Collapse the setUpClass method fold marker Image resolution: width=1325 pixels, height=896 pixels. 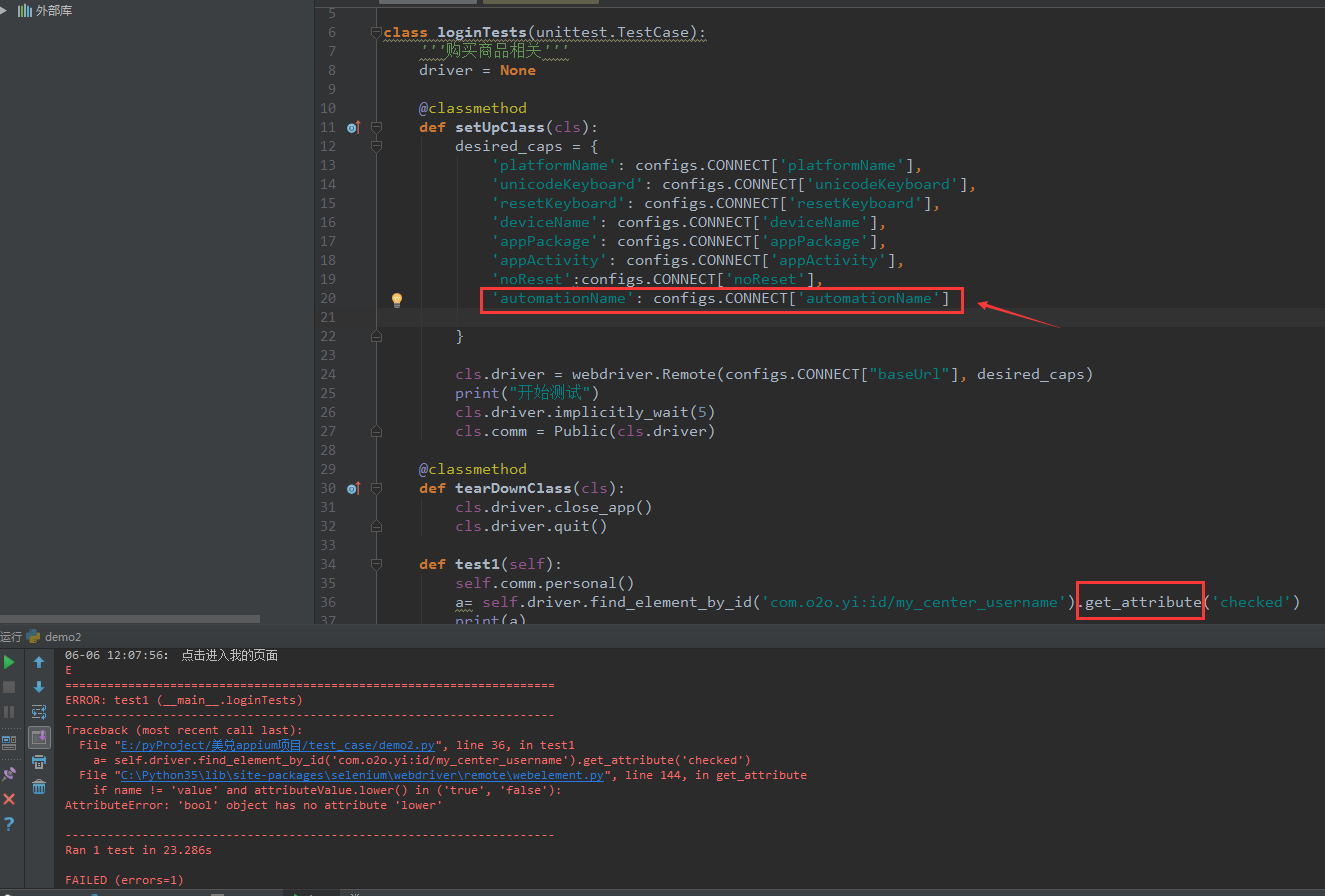coord(377,127)
